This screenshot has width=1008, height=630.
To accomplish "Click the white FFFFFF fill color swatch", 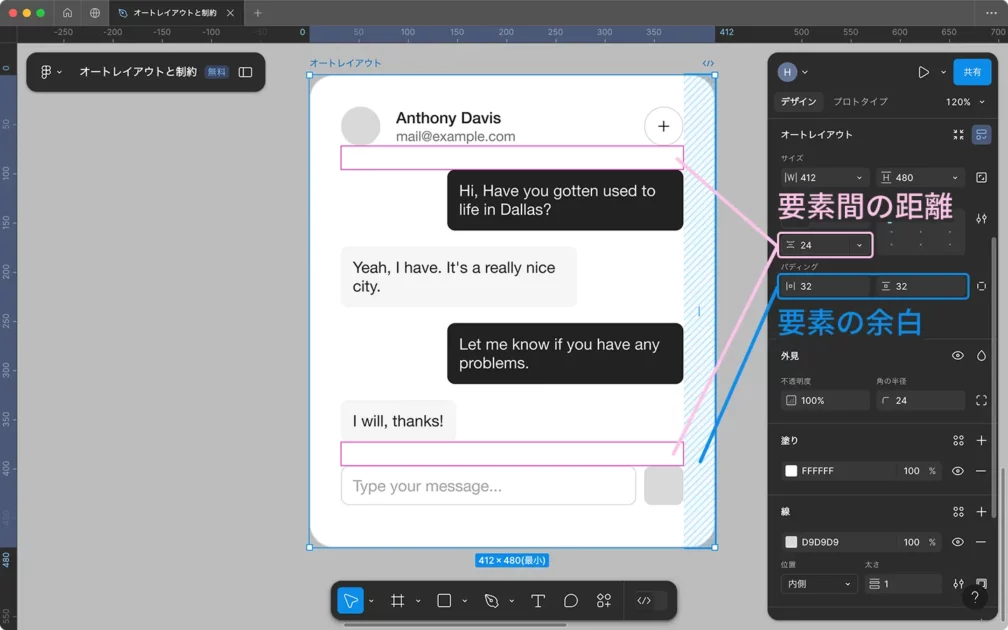I will coord(791,471).
